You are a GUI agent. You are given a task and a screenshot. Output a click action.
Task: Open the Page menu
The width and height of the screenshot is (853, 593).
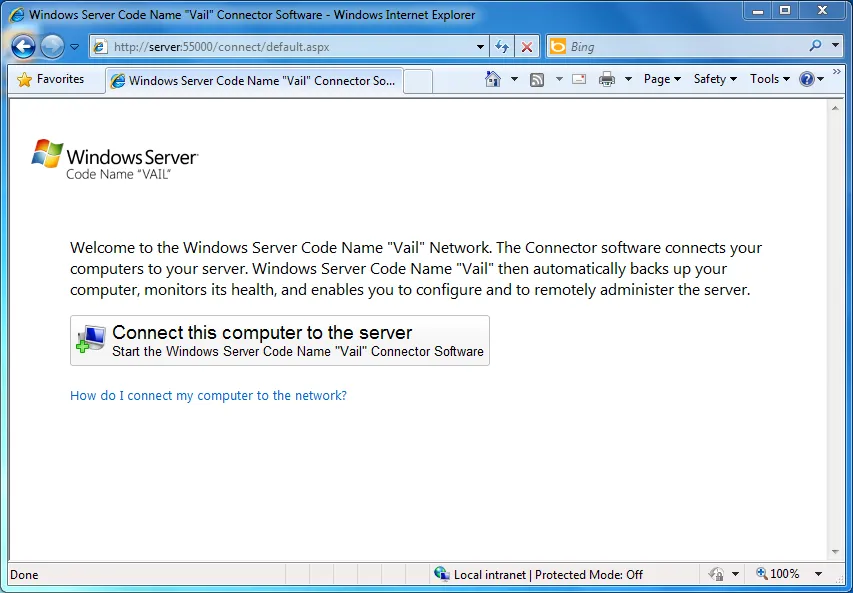point(662,79)
